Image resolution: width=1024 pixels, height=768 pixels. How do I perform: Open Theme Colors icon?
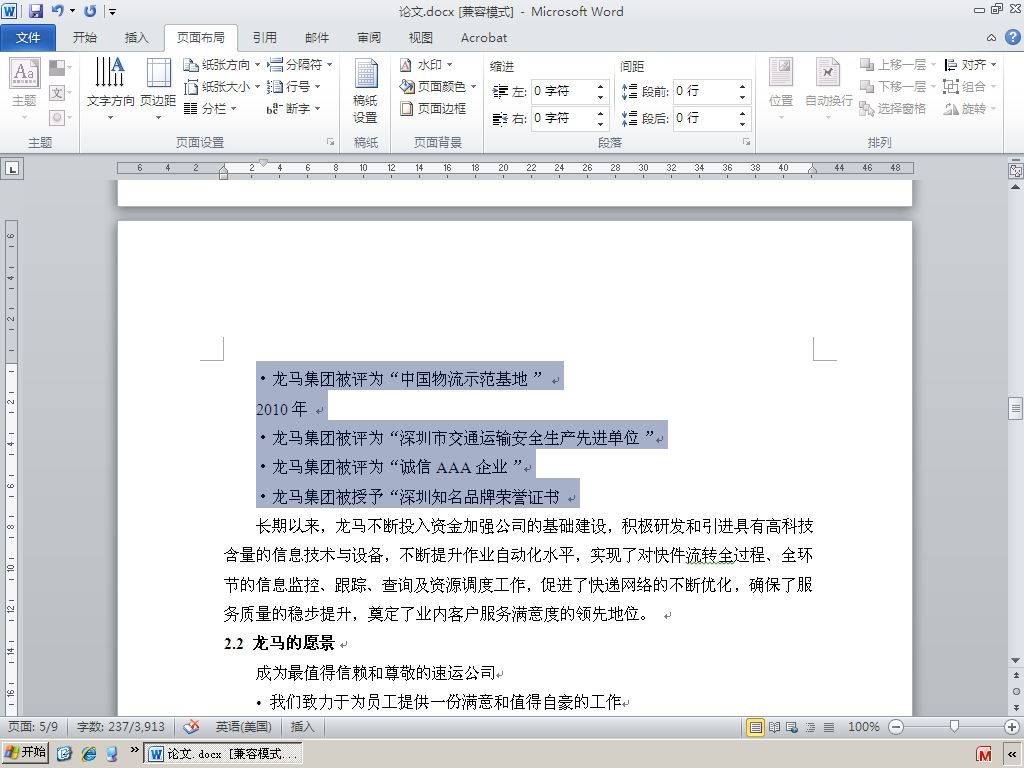(59, 67)
